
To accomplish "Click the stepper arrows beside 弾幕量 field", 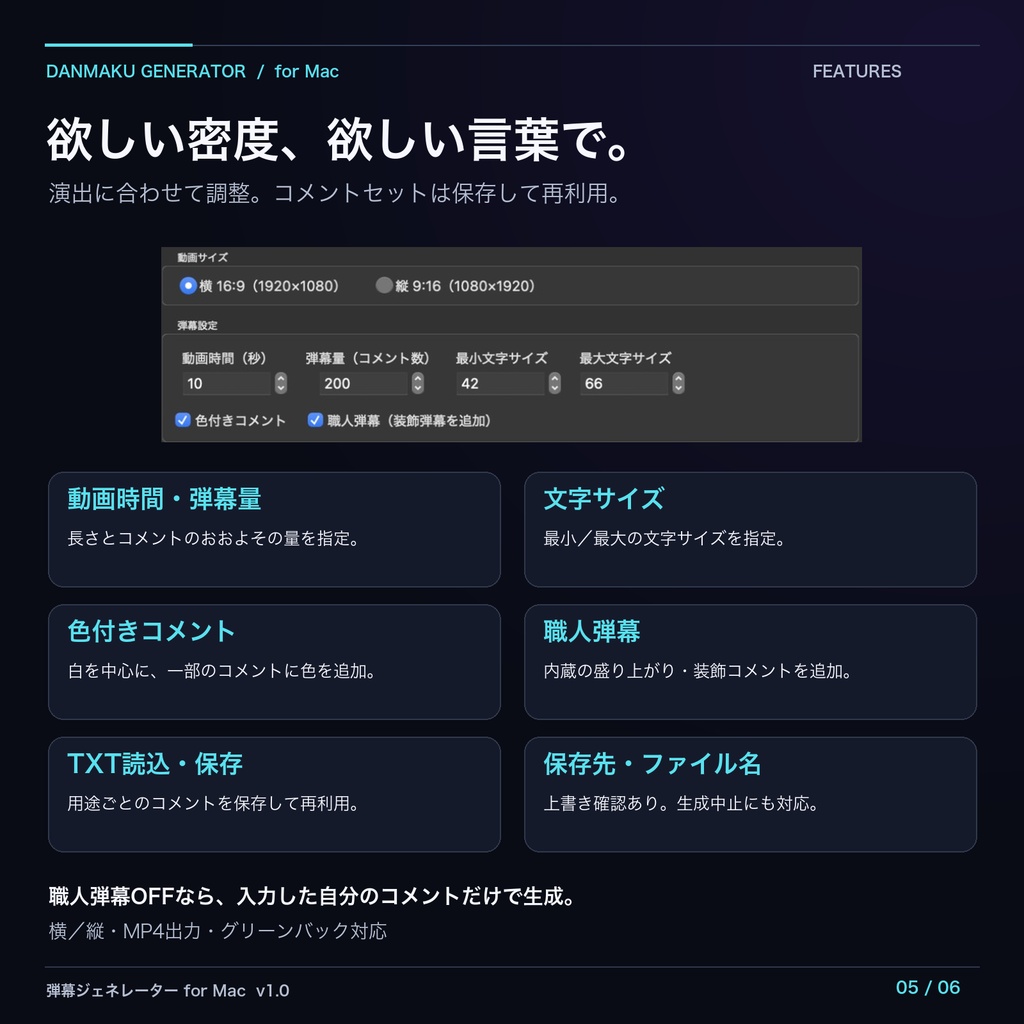I will (x=418, y=383).
